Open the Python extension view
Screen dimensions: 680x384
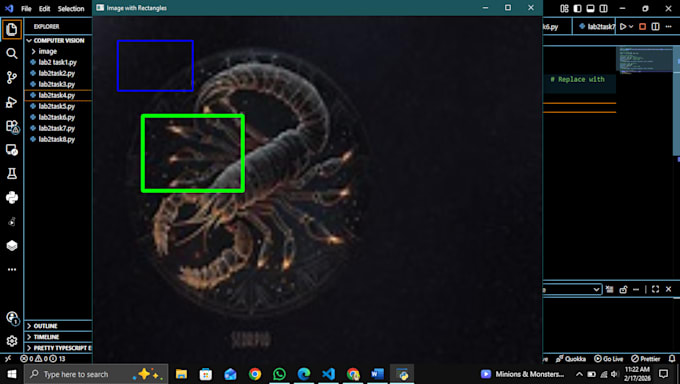point(12,197)
